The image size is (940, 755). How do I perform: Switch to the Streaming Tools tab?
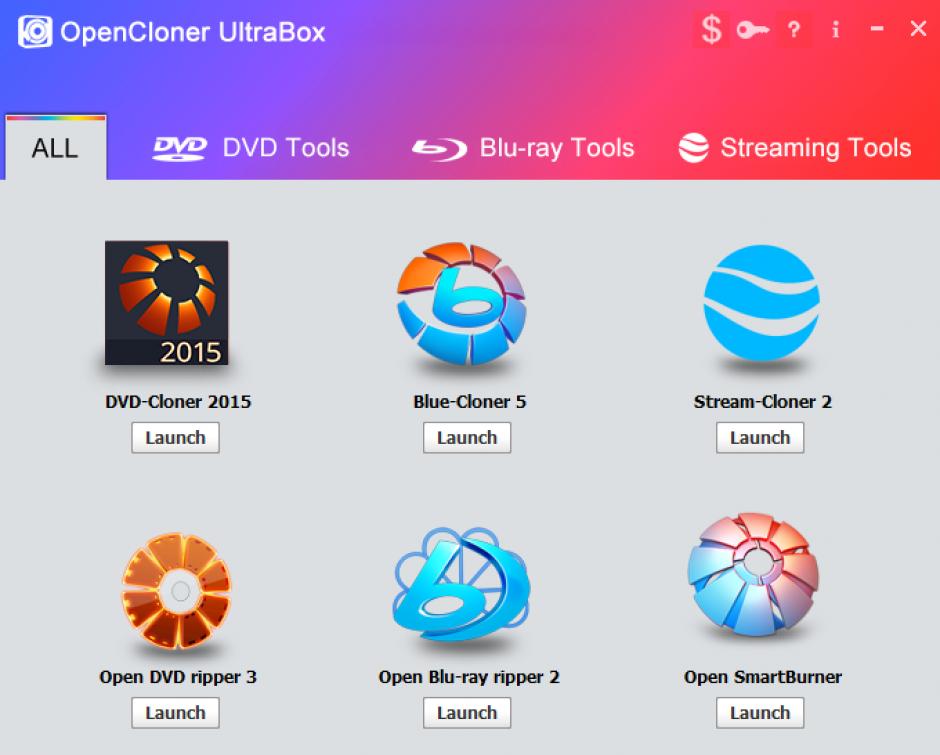[x=795, y=148]
